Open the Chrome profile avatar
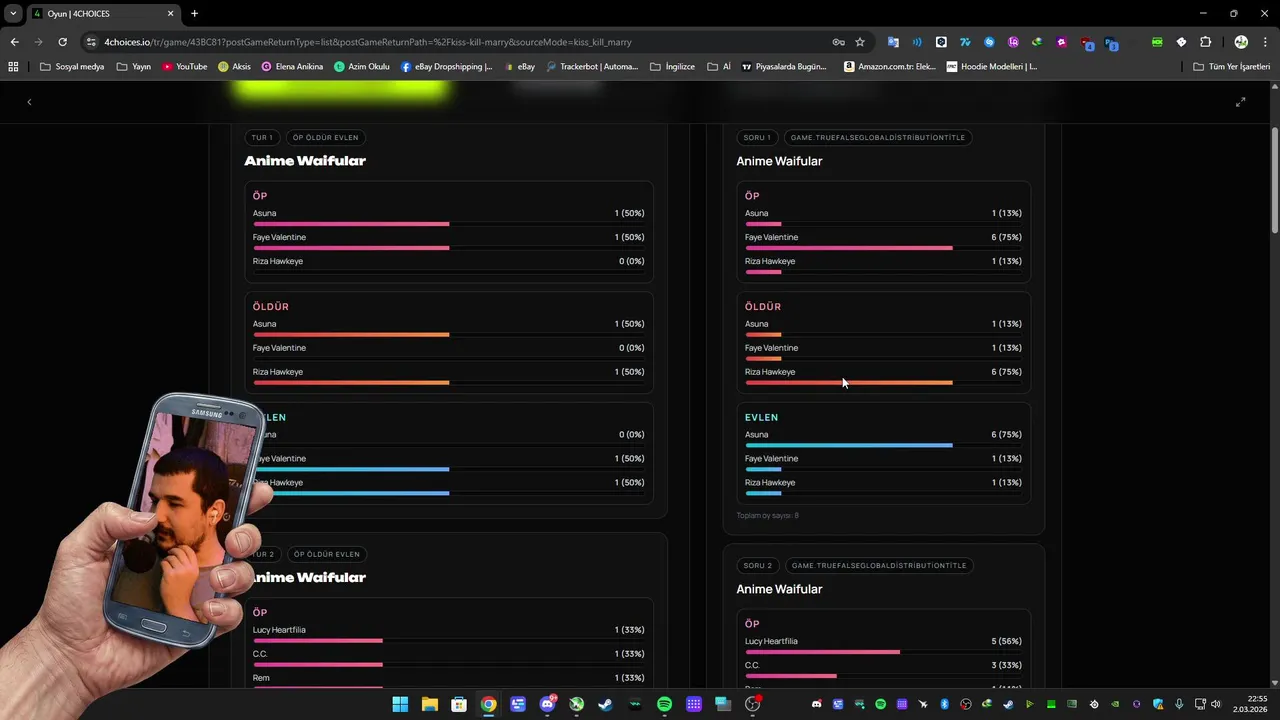The width and height of the screenshot is (1280, 720). pyautogui.click(x=1241, y=42)
